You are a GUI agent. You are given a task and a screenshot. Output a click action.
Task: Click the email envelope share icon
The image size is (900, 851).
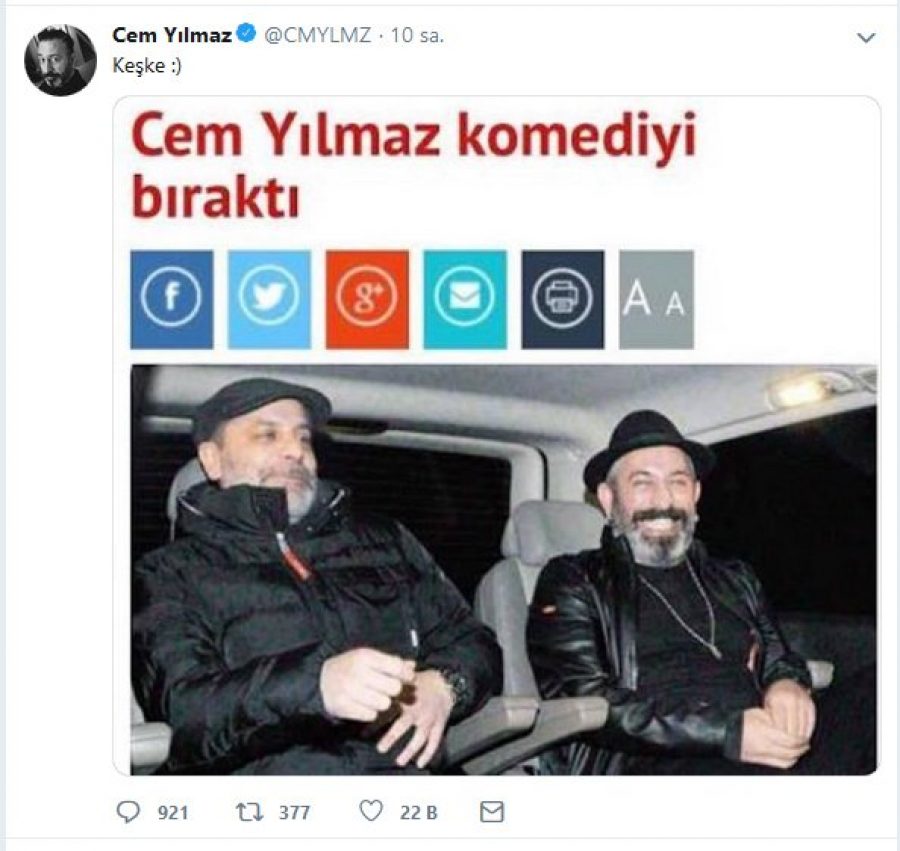(x=465, y=299)
